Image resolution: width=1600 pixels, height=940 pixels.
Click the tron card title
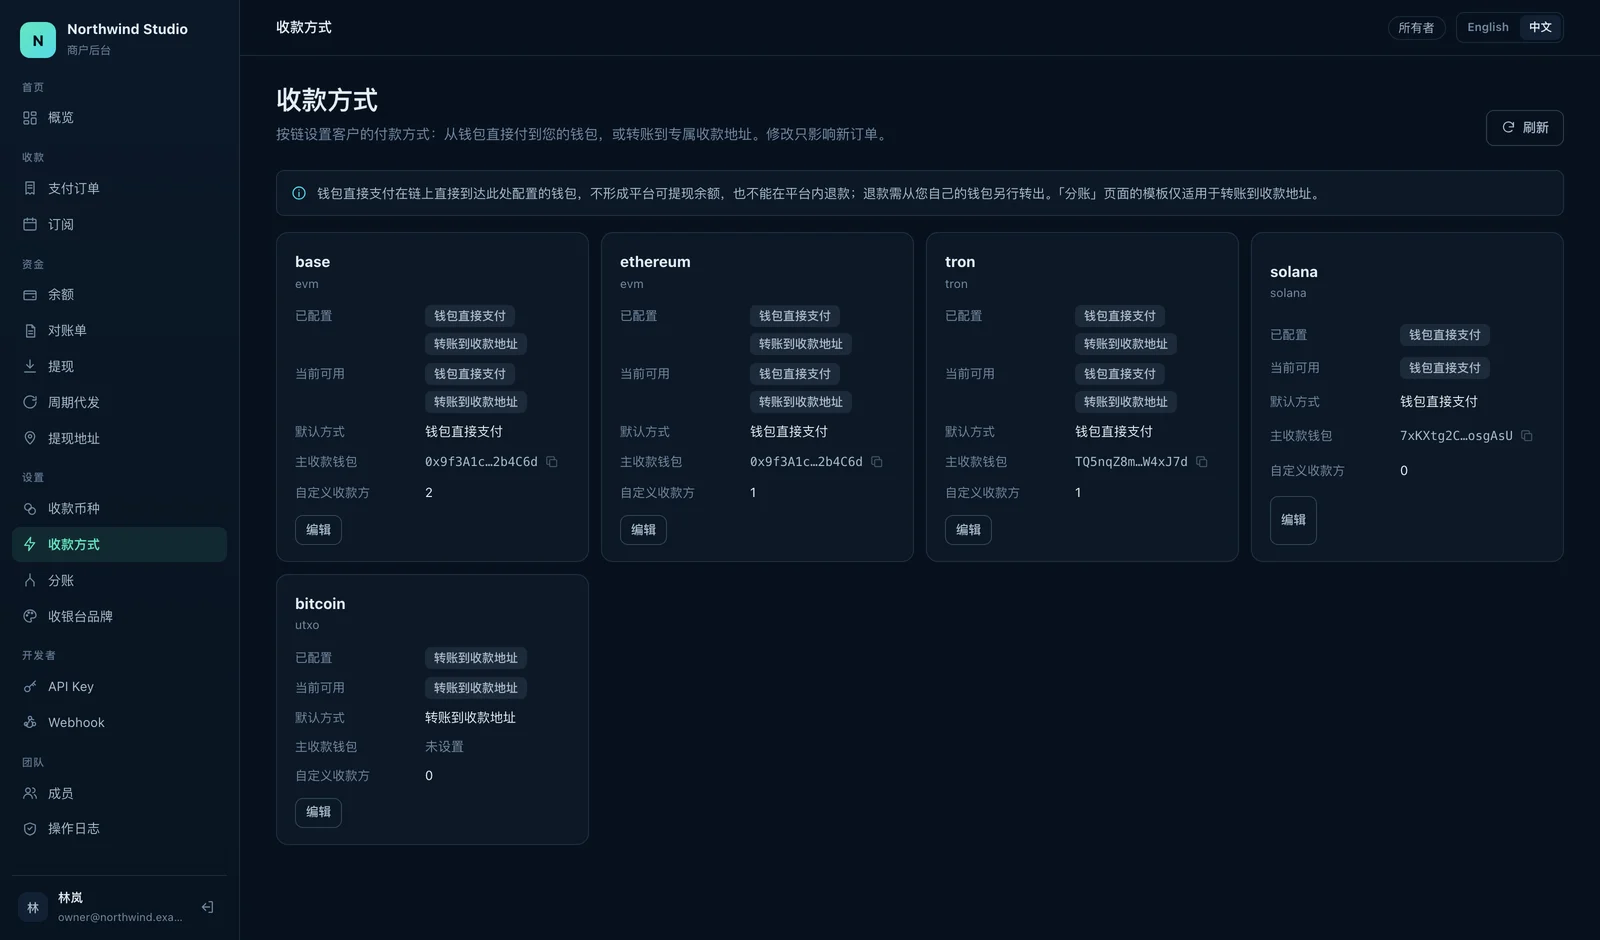click(x=960, y=262)
